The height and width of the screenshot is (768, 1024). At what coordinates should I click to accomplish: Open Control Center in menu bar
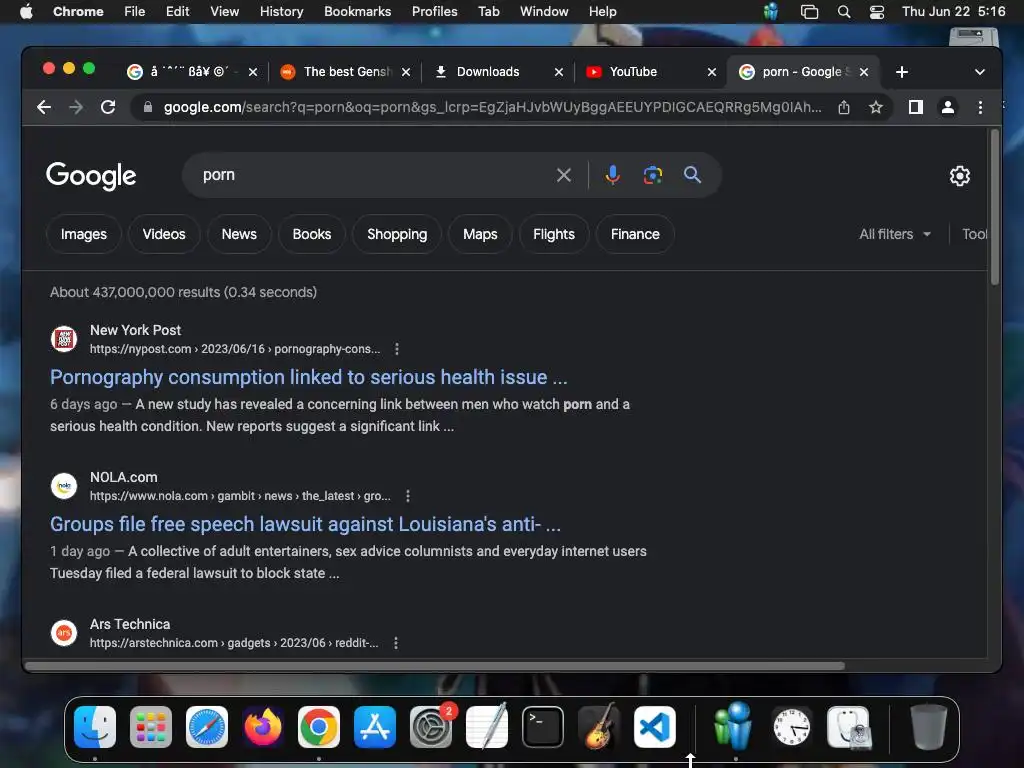point(876,11)
